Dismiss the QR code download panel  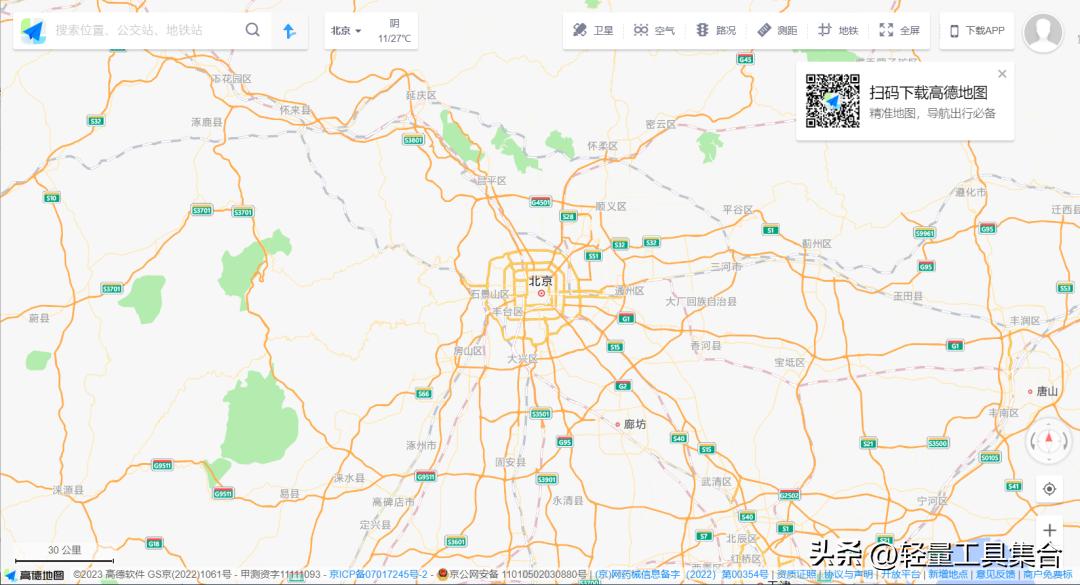click(x=1002, y=73)
